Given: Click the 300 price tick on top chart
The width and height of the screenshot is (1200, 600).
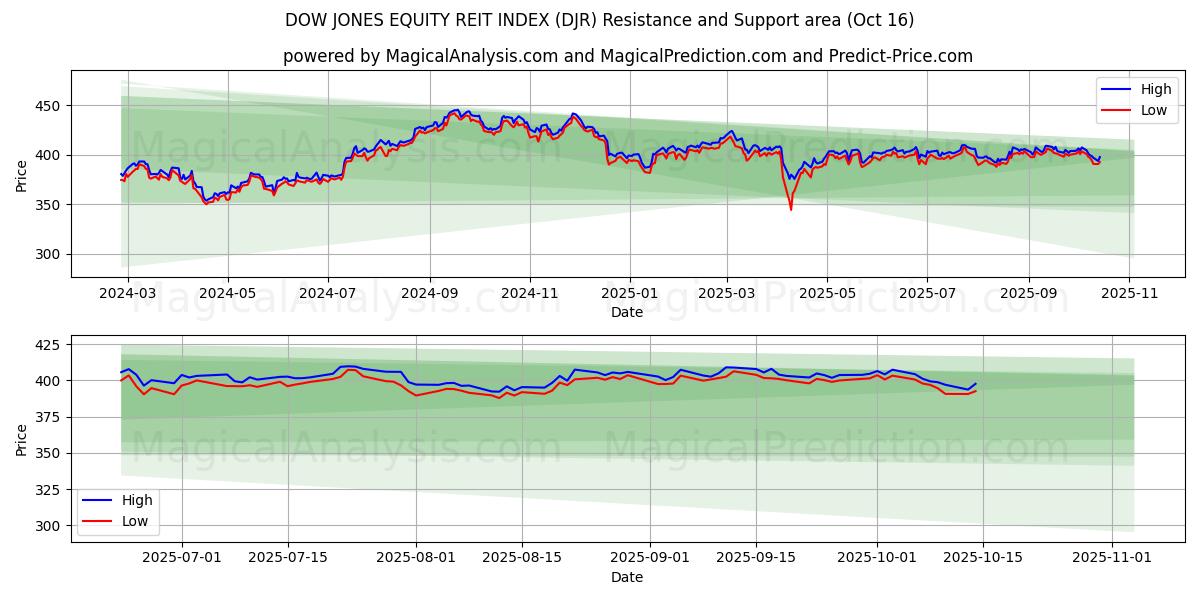Looking at the screenshot, I should 46,254.
